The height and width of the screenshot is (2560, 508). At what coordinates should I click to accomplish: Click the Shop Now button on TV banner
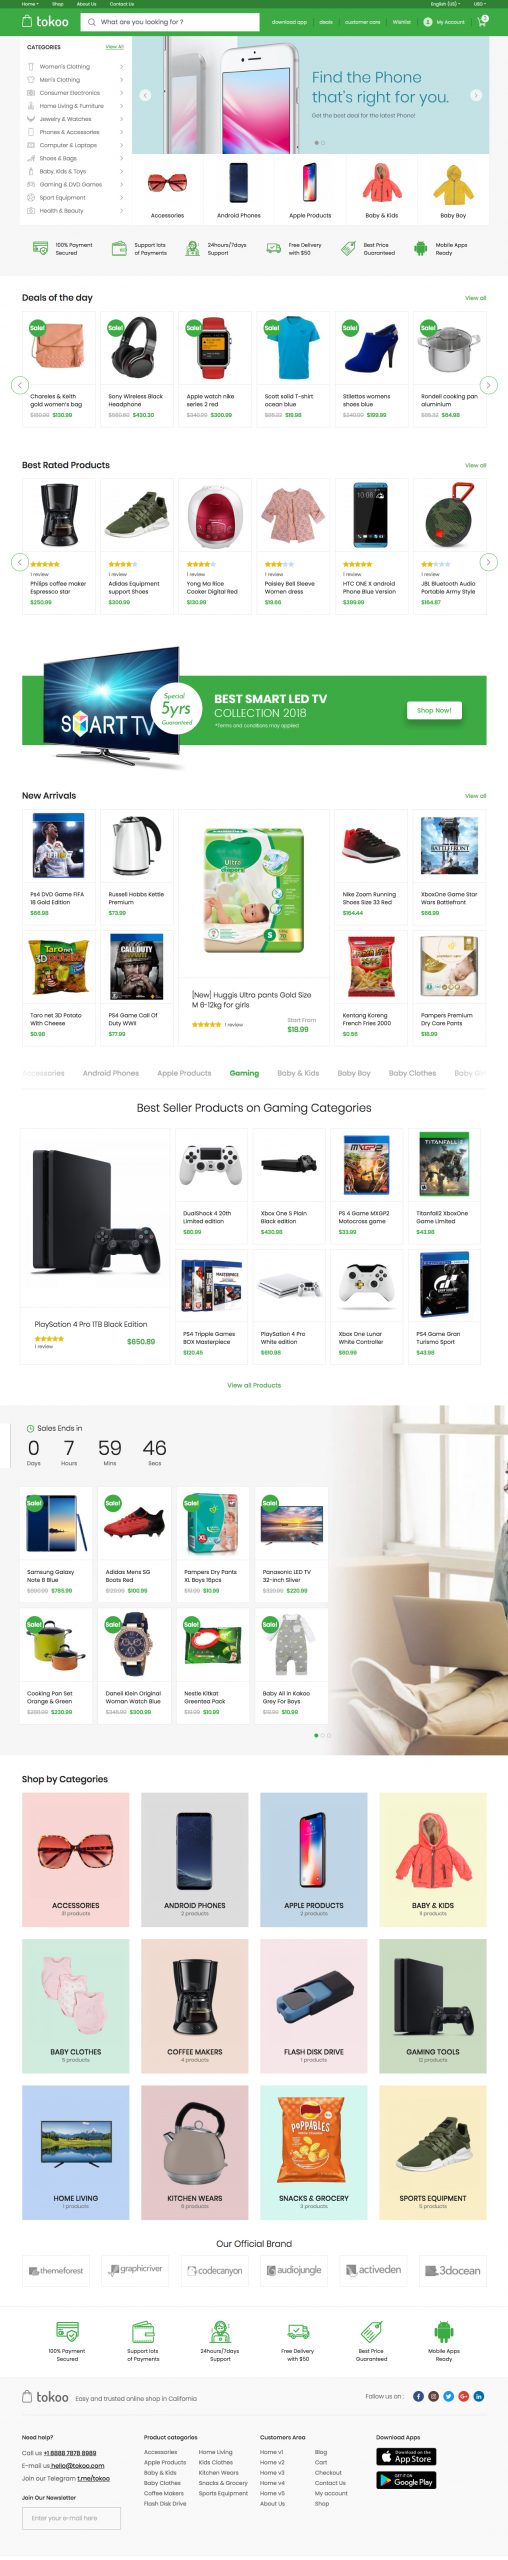point(434,710)
